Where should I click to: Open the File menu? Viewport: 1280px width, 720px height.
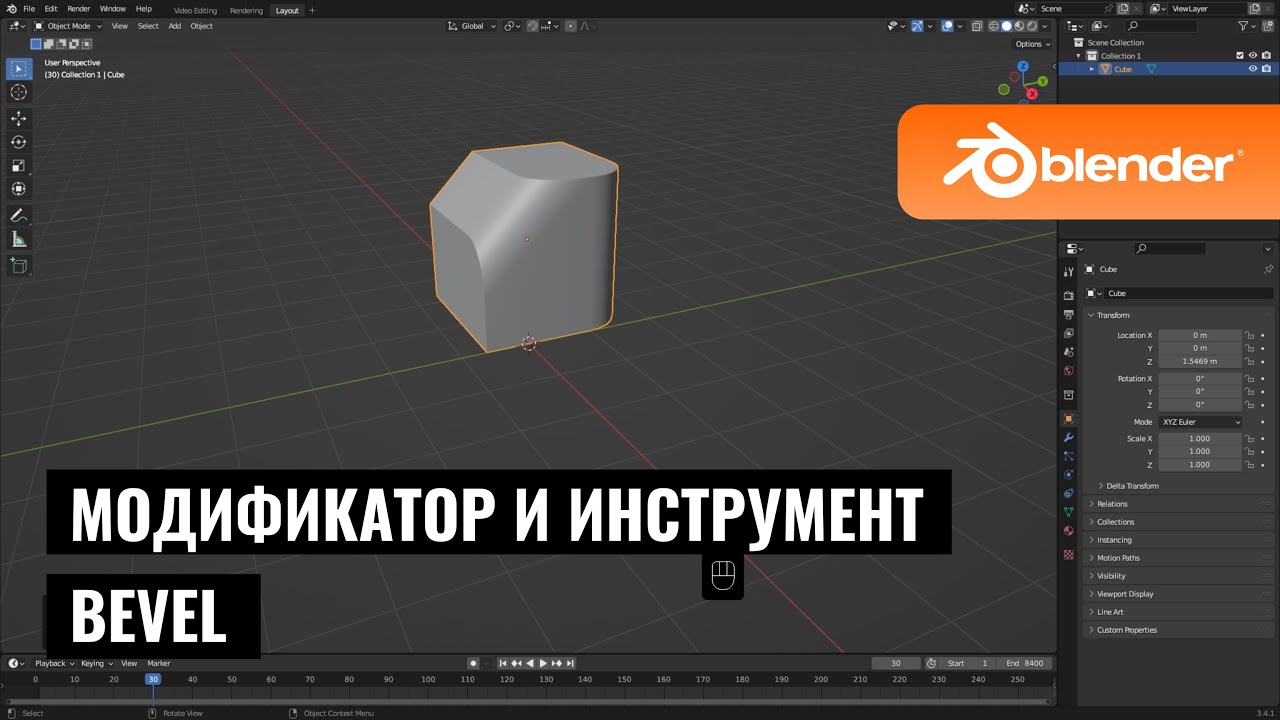(x=29, y=9)
